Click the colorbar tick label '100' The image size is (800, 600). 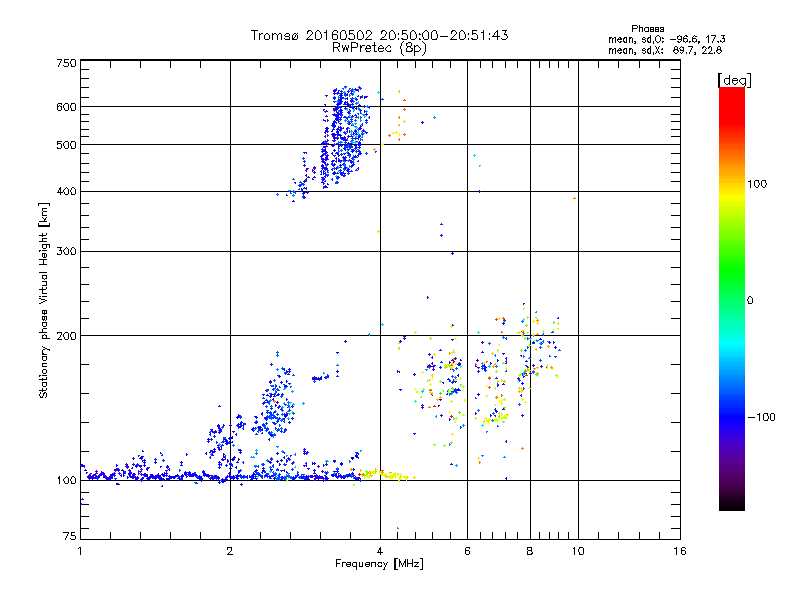coord(757,184)
